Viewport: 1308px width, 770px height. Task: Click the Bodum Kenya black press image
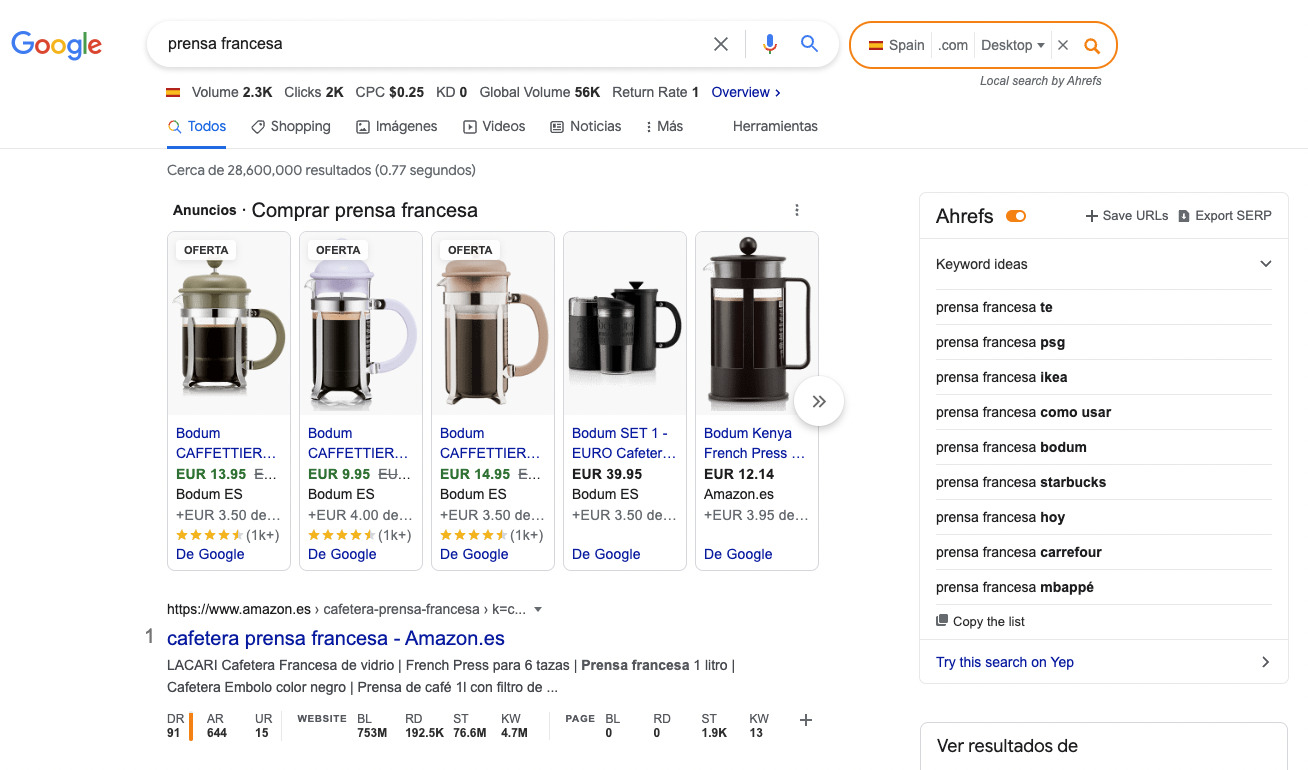pos(757,323)
